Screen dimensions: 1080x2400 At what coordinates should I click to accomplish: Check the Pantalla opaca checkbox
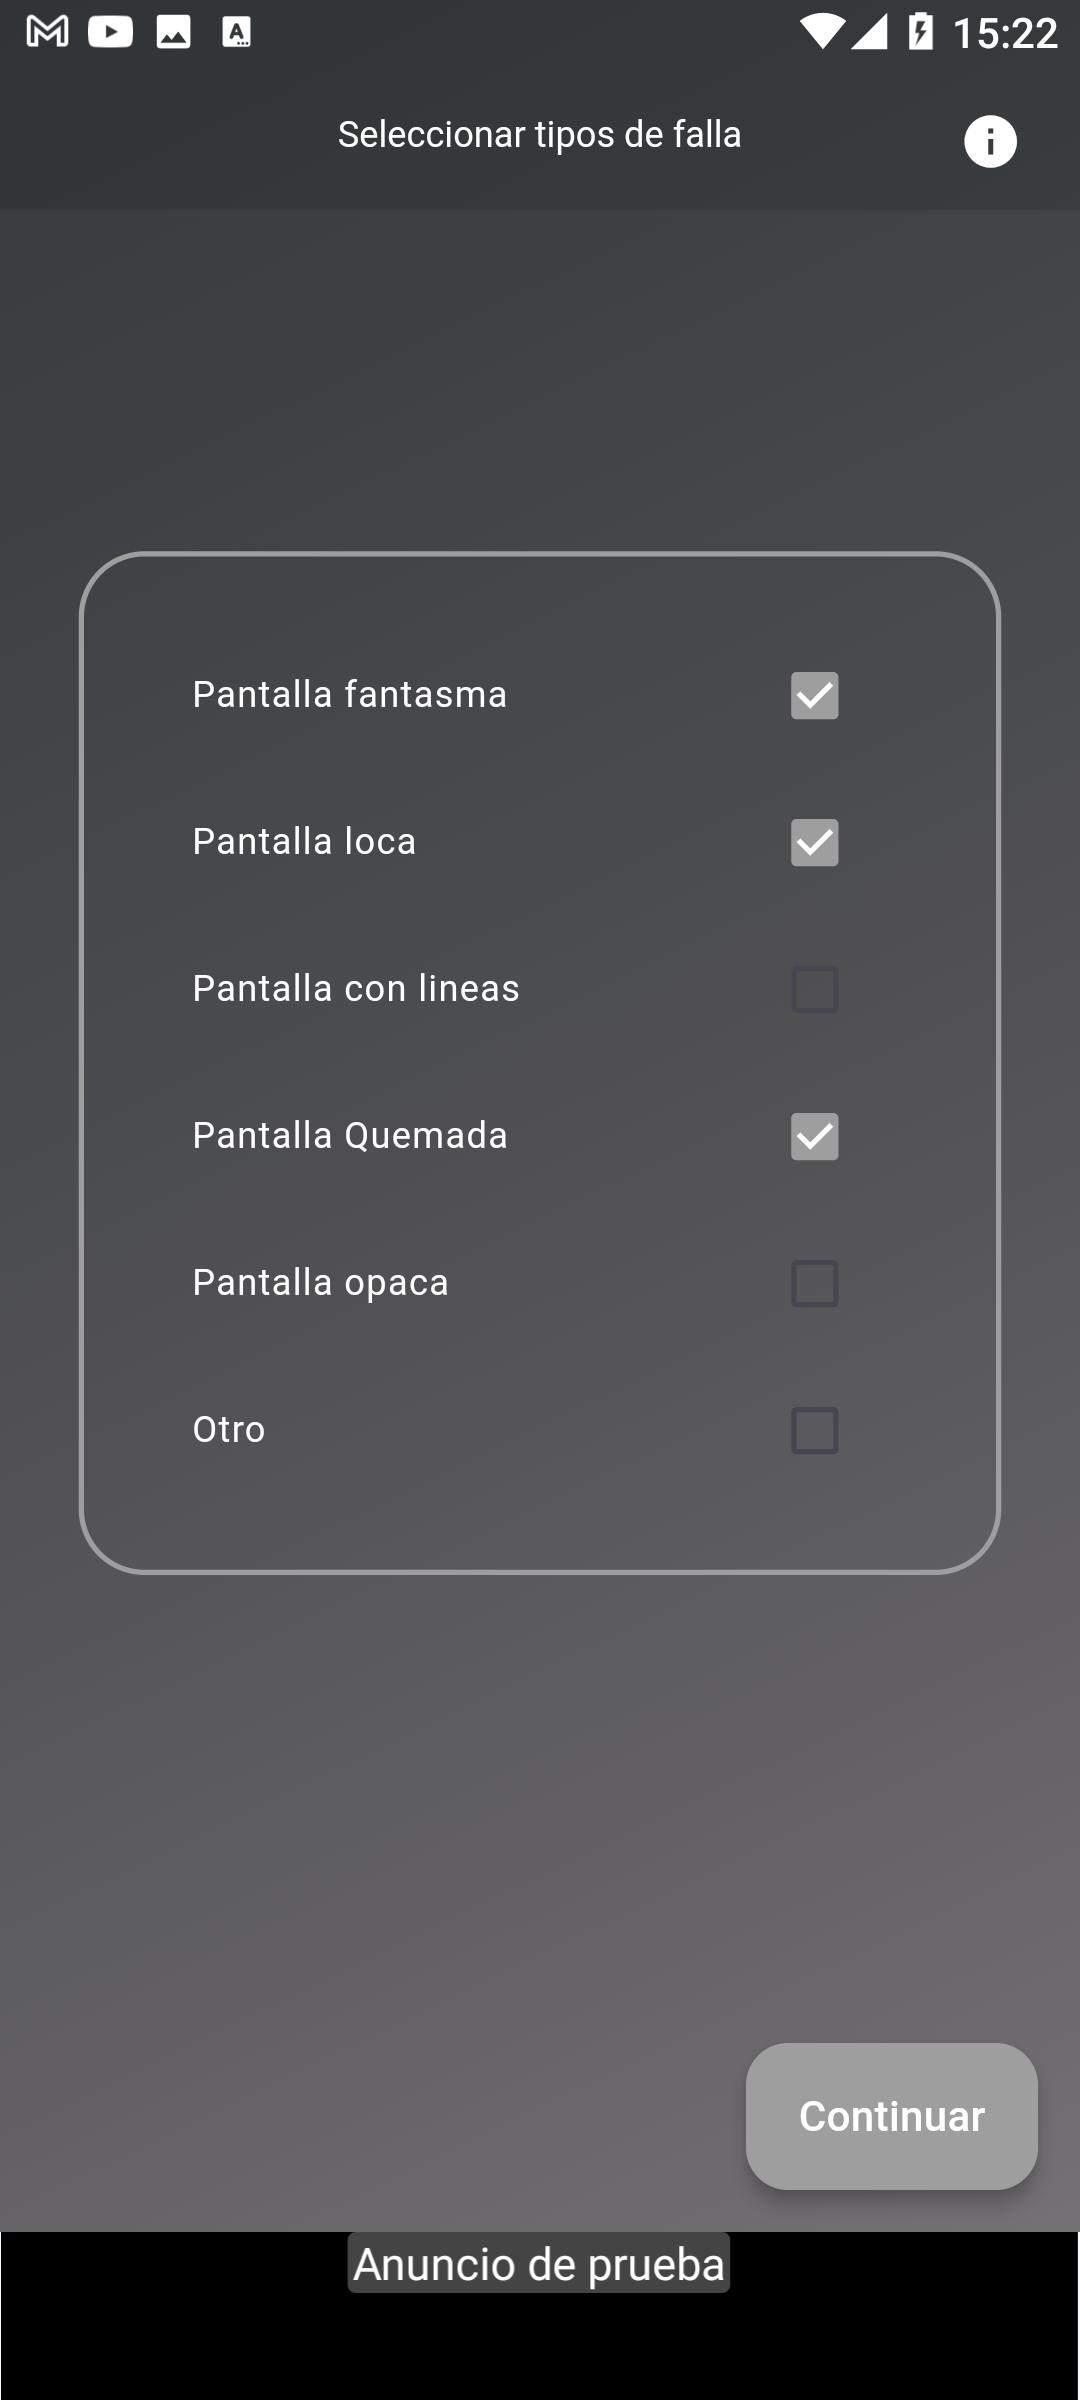tap(814, 1284)
